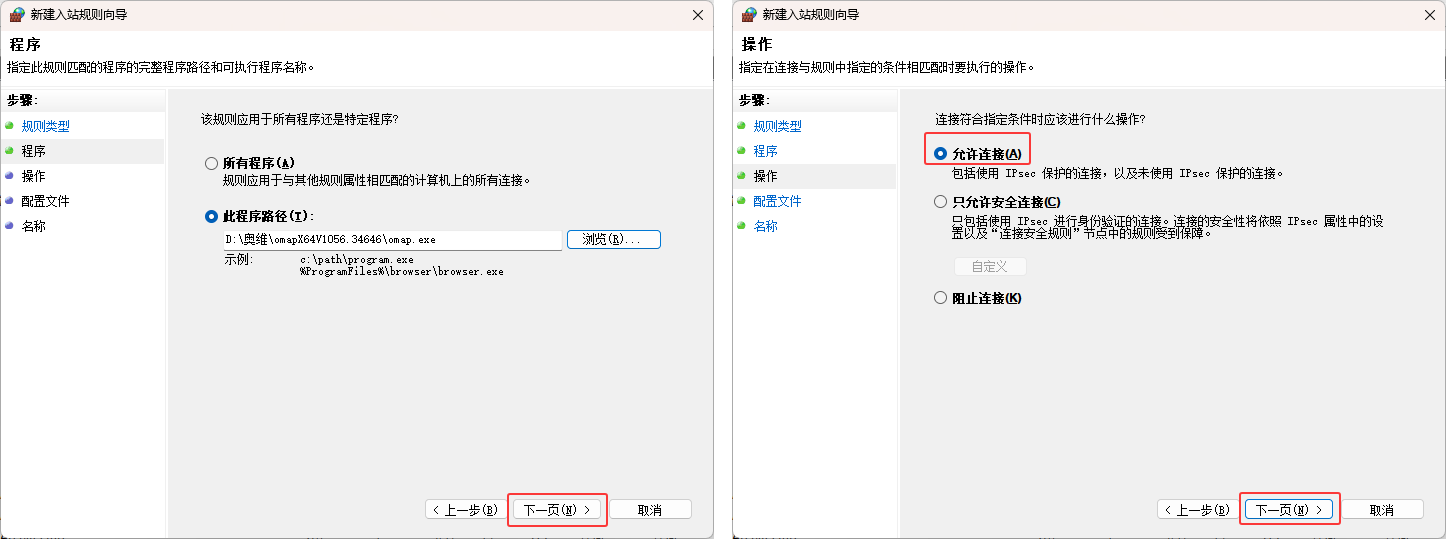Click firewall icon in 程序 window title
Viewport: 1446px width, 541px height.
coord(17,14)
